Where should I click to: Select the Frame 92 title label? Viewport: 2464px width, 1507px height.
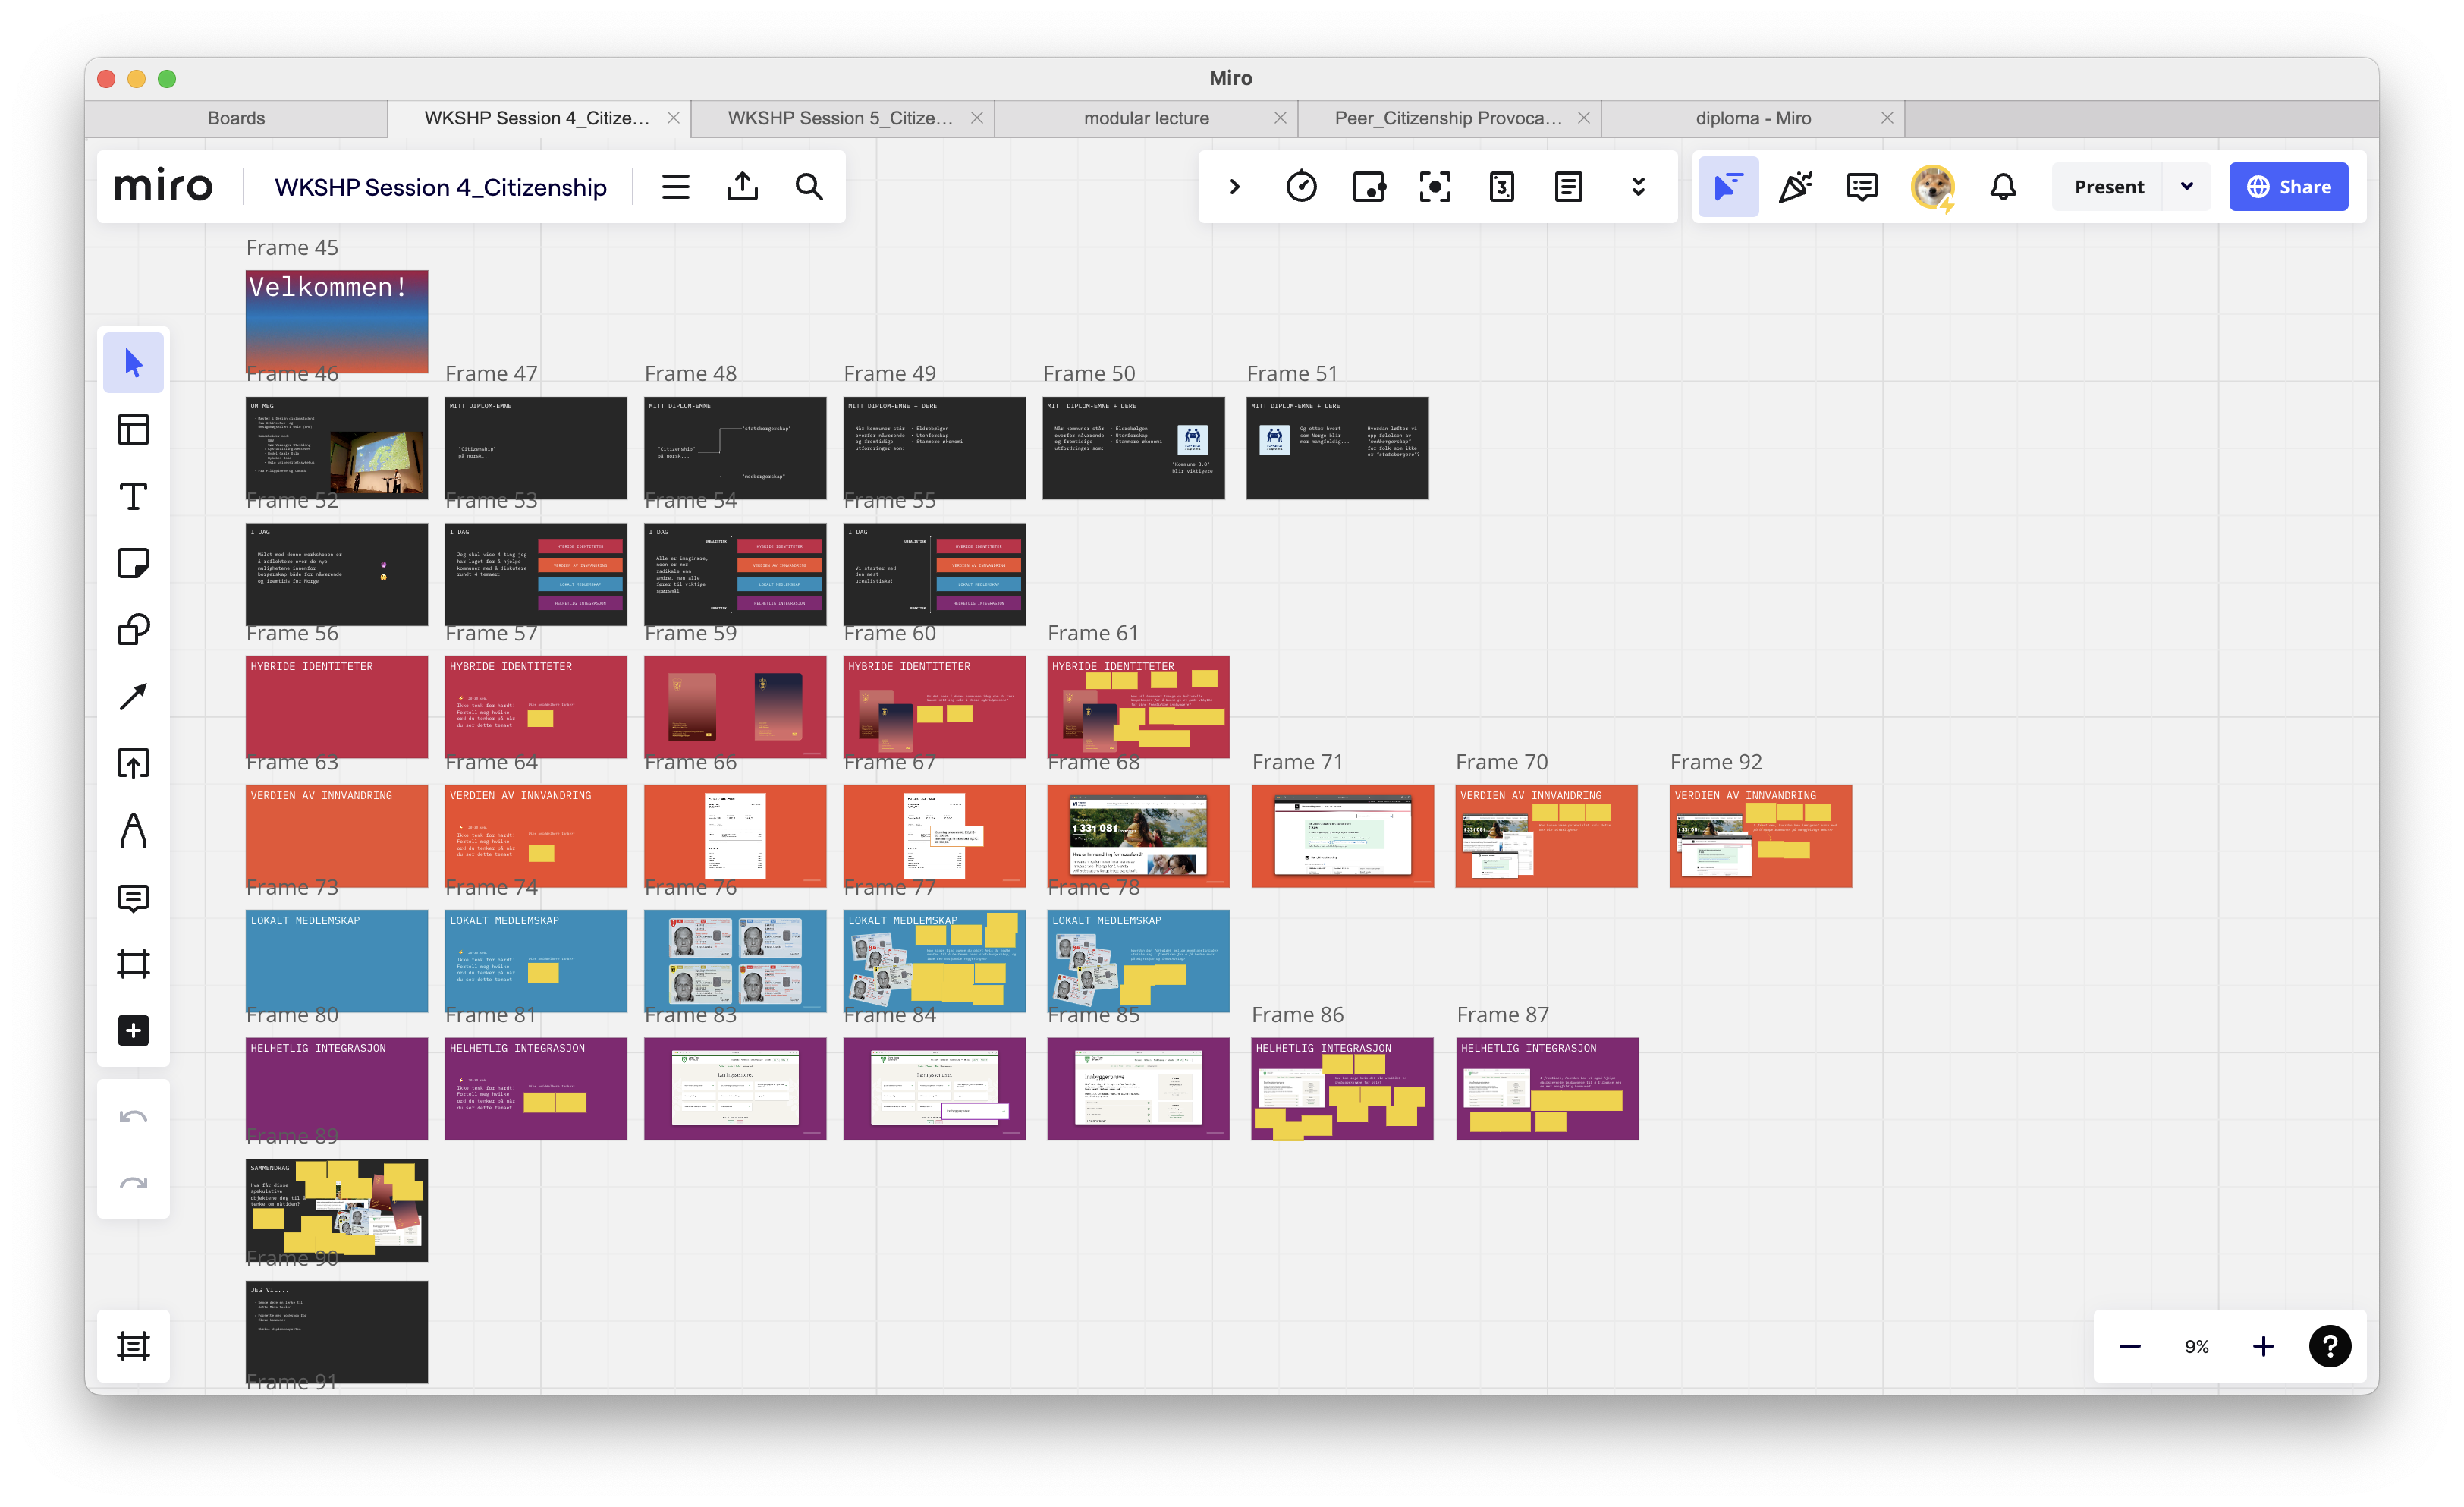coord(1716,762)
